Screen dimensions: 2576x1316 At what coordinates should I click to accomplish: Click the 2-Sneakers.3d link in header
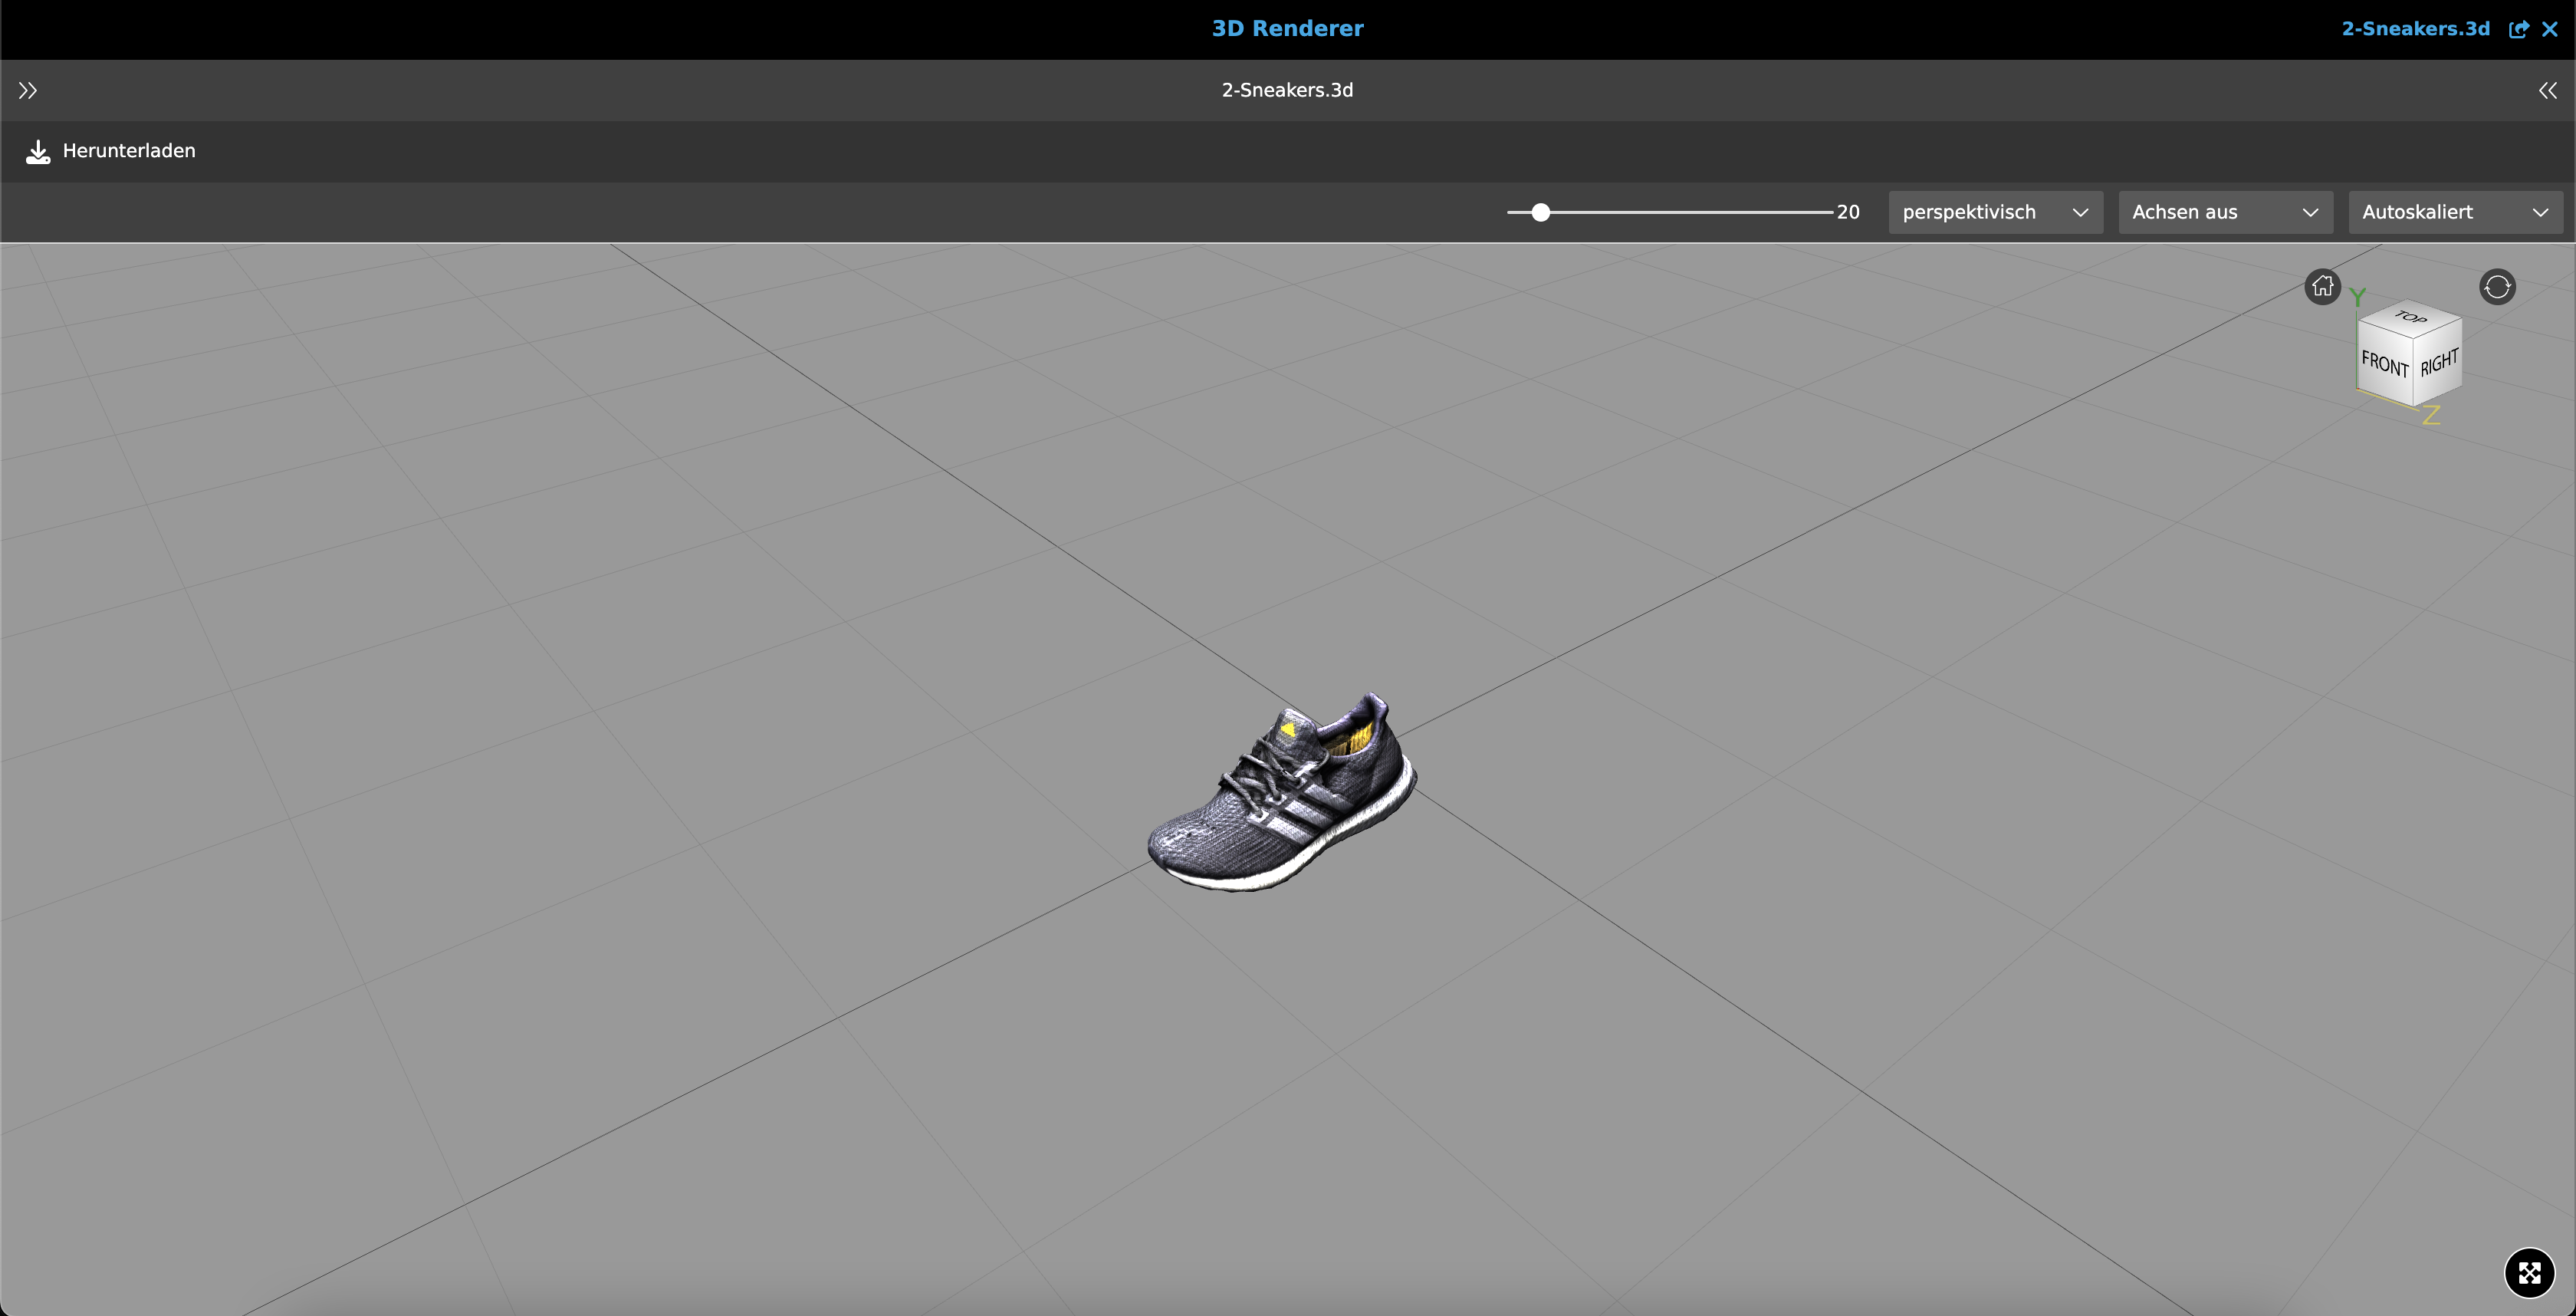point(2415,29)
